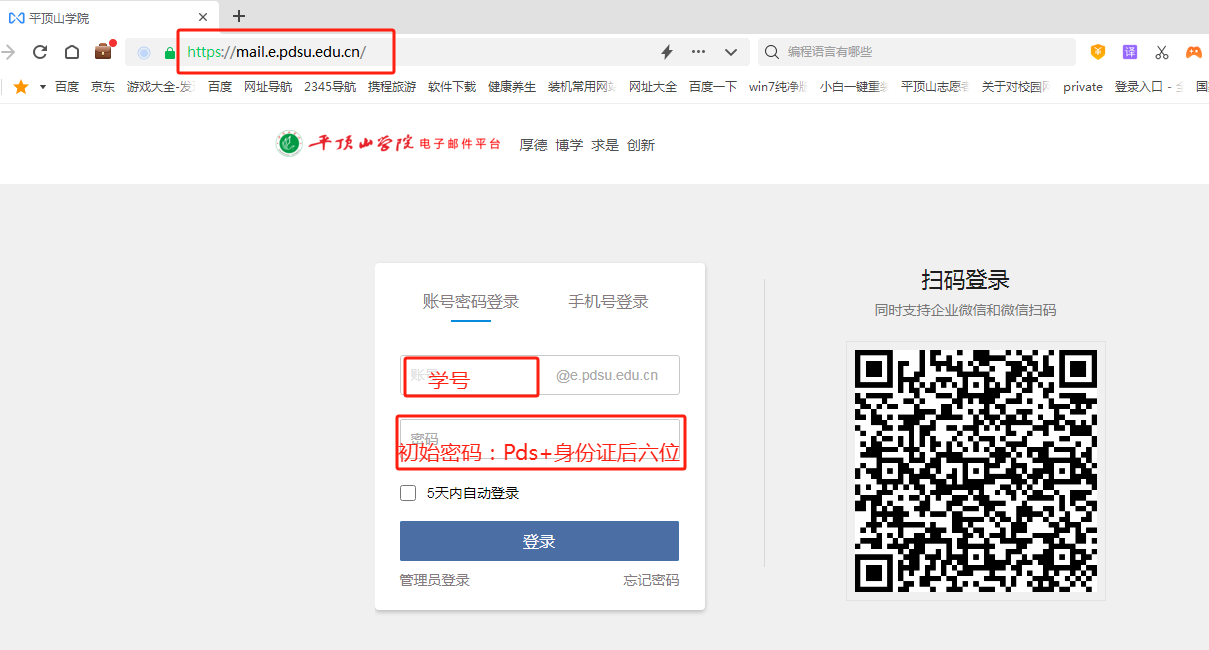1209x650 pixels.
Task: Click the search magnifier icon
Action: coord(772,52)
